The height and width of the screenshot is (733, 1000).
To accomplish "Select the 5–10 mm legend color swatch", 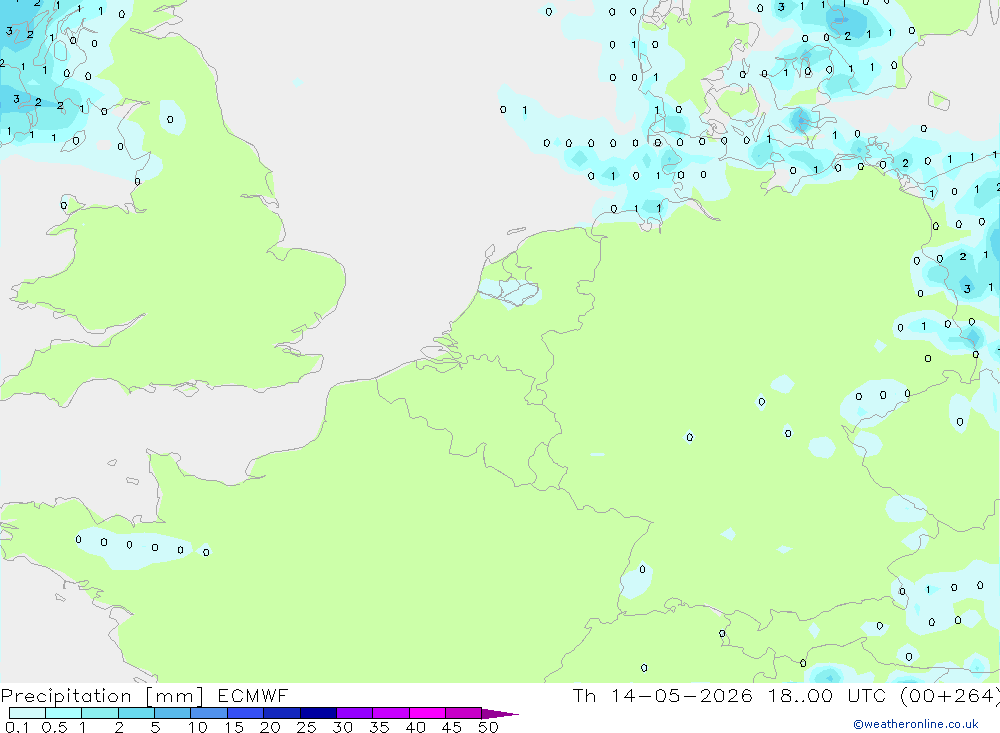I will [x=173, y=713].
